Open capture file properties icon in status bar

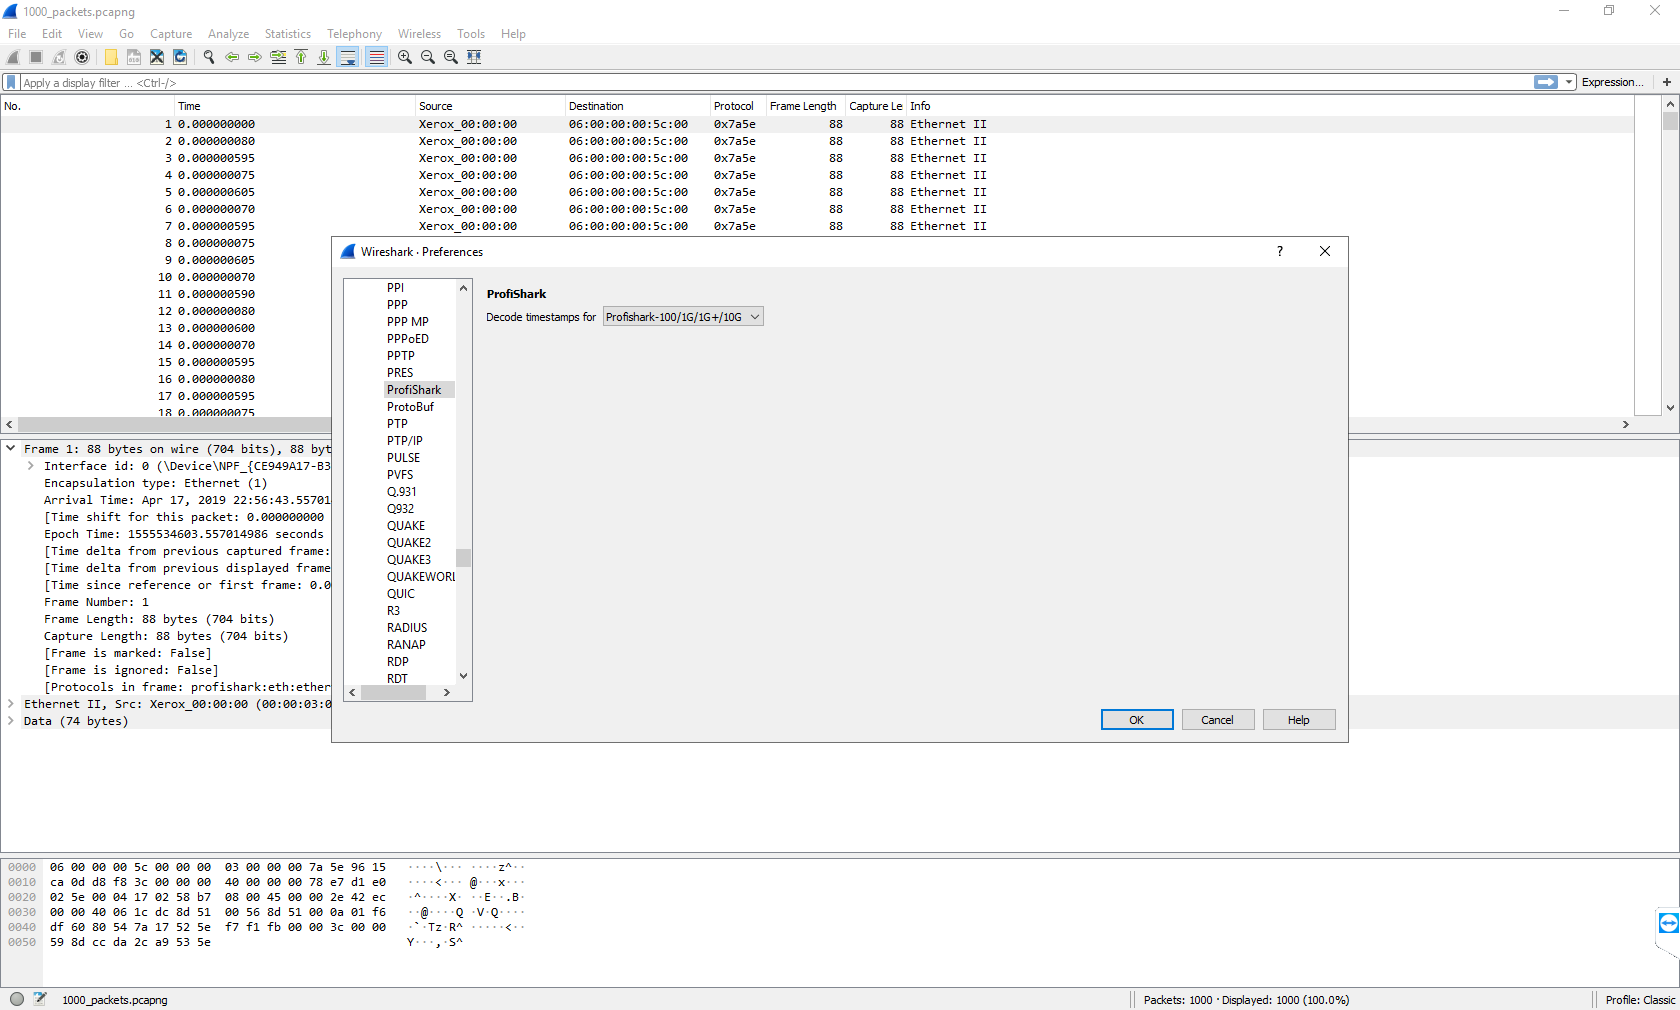(40, 999)
